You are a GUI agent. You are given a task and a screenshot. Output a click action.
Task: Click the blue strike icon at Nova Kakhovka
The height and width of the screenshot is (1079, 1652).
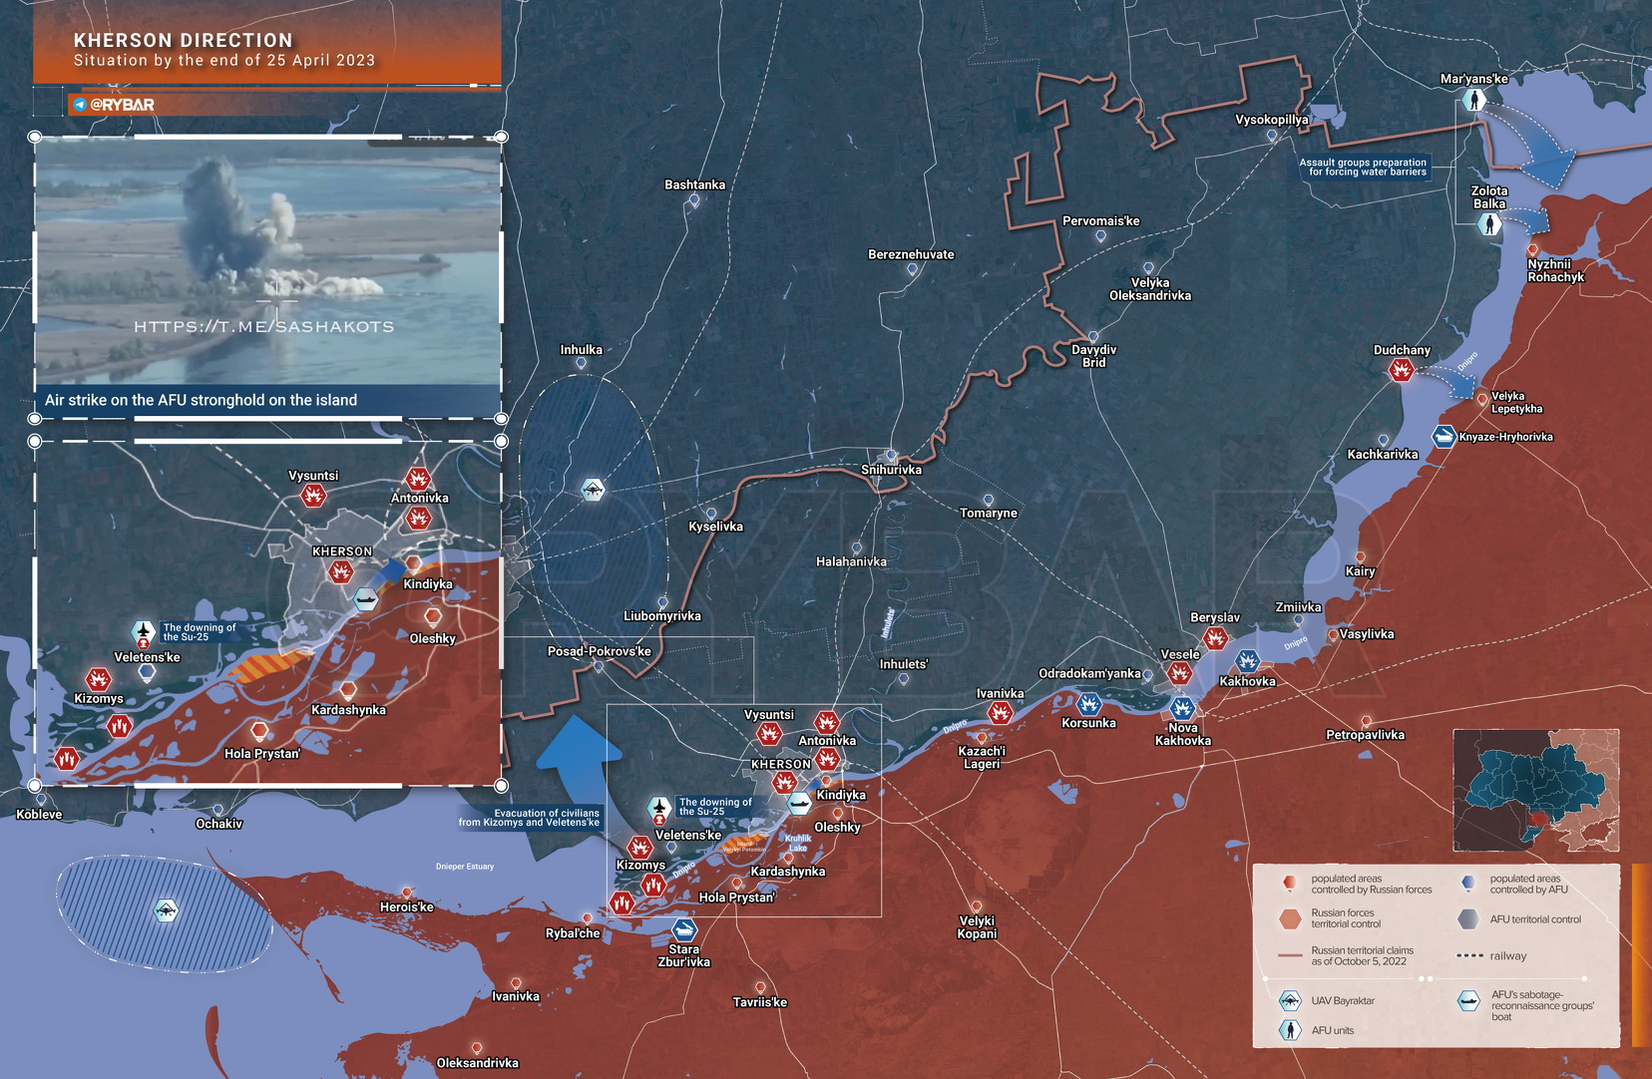[1182, 708]
